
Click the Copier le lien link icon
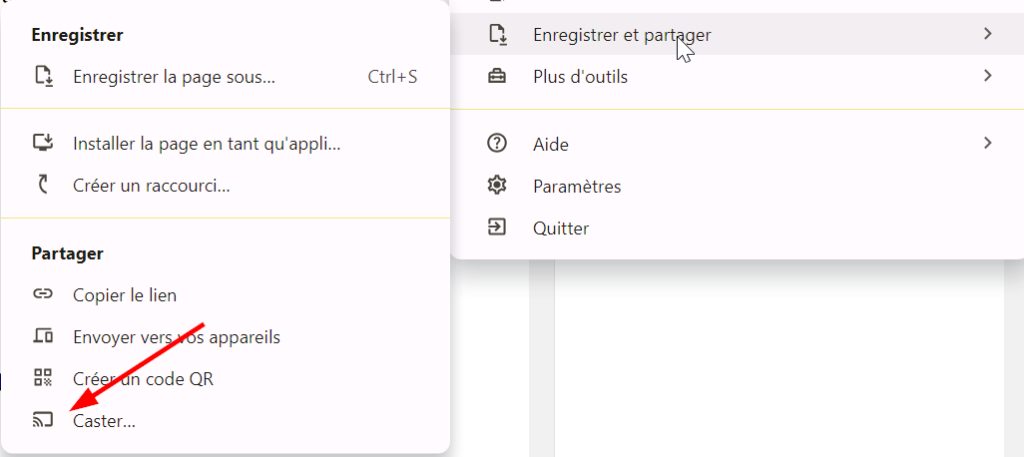tap(42, 294)
